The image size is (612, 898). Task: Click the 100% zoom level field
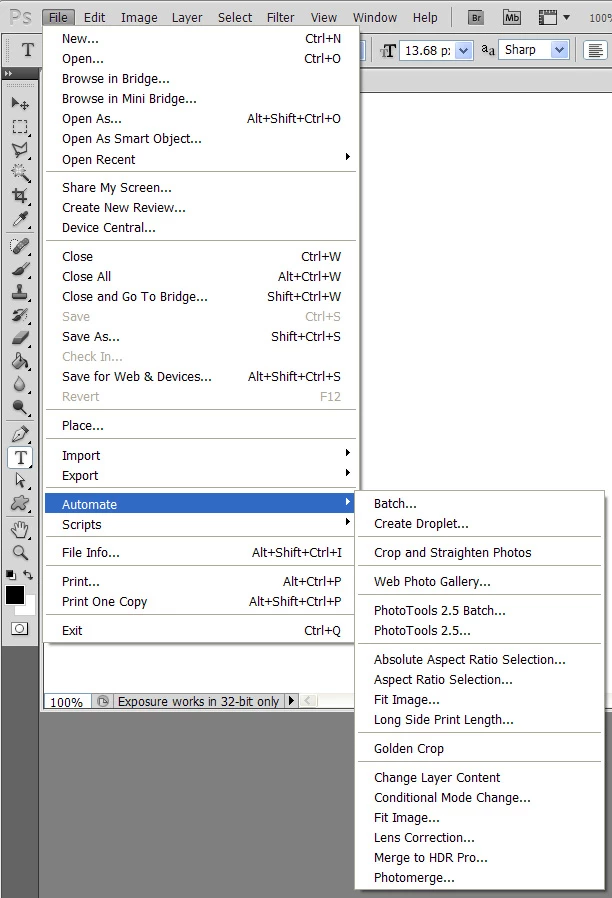(66, 702)
